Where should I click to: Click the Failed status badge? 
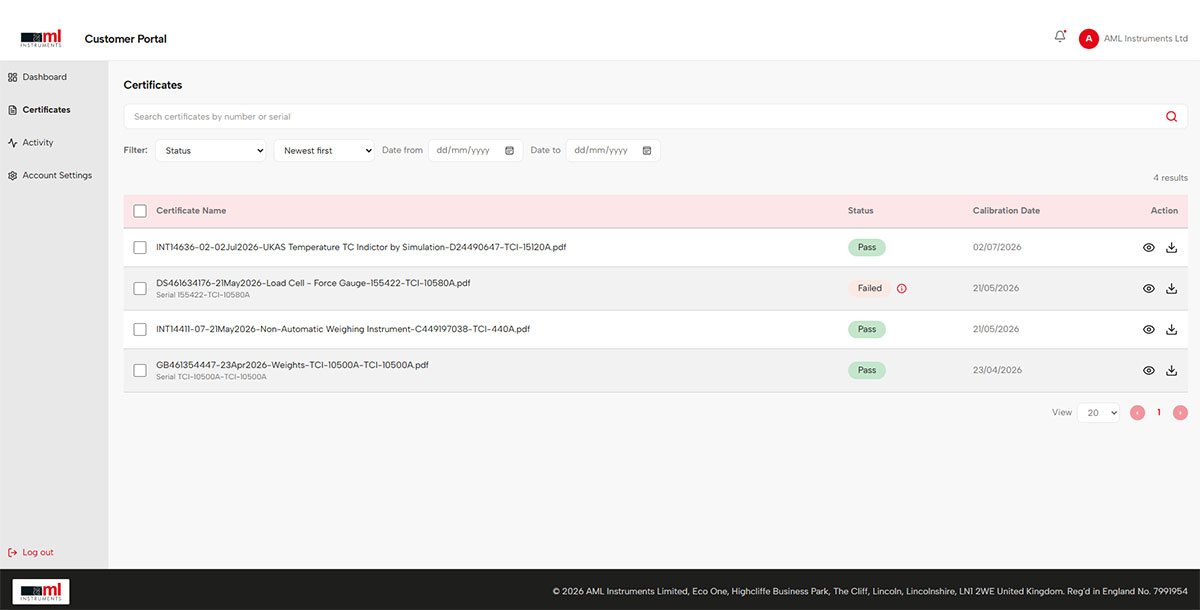[870, 289]
